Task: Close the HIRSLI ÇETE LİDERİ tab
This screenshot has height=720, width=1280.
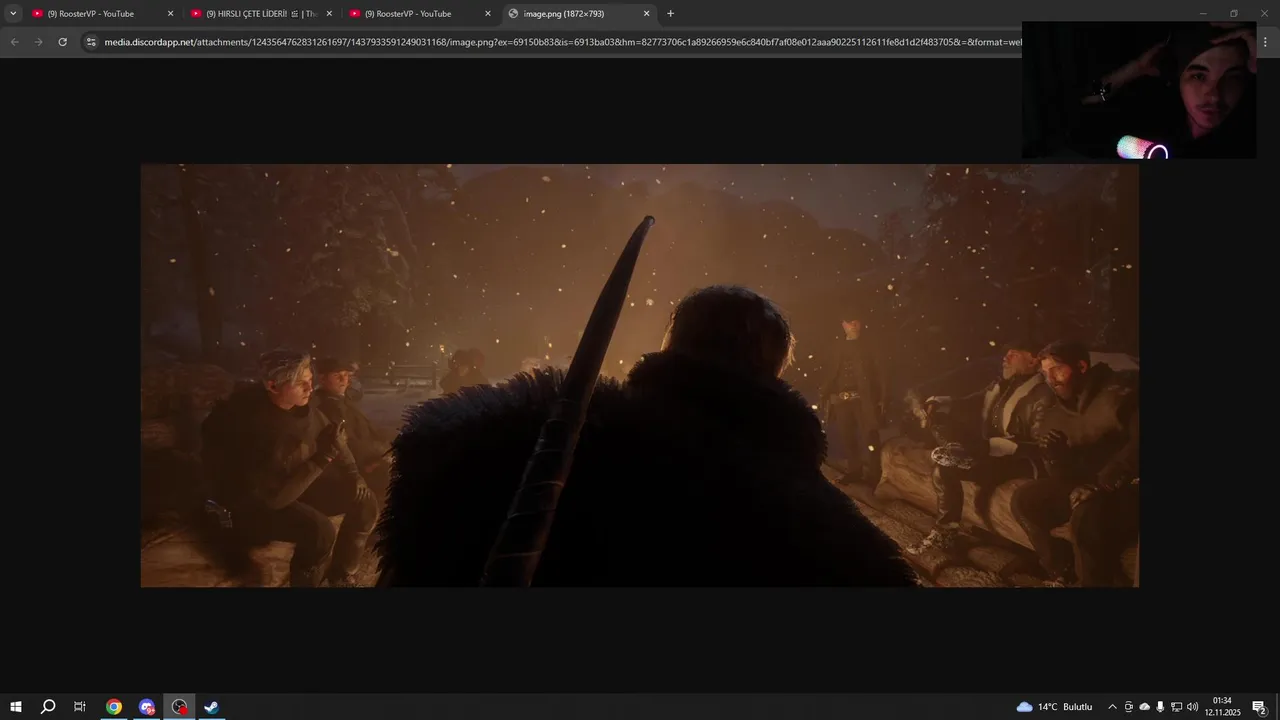Action: 329,14
